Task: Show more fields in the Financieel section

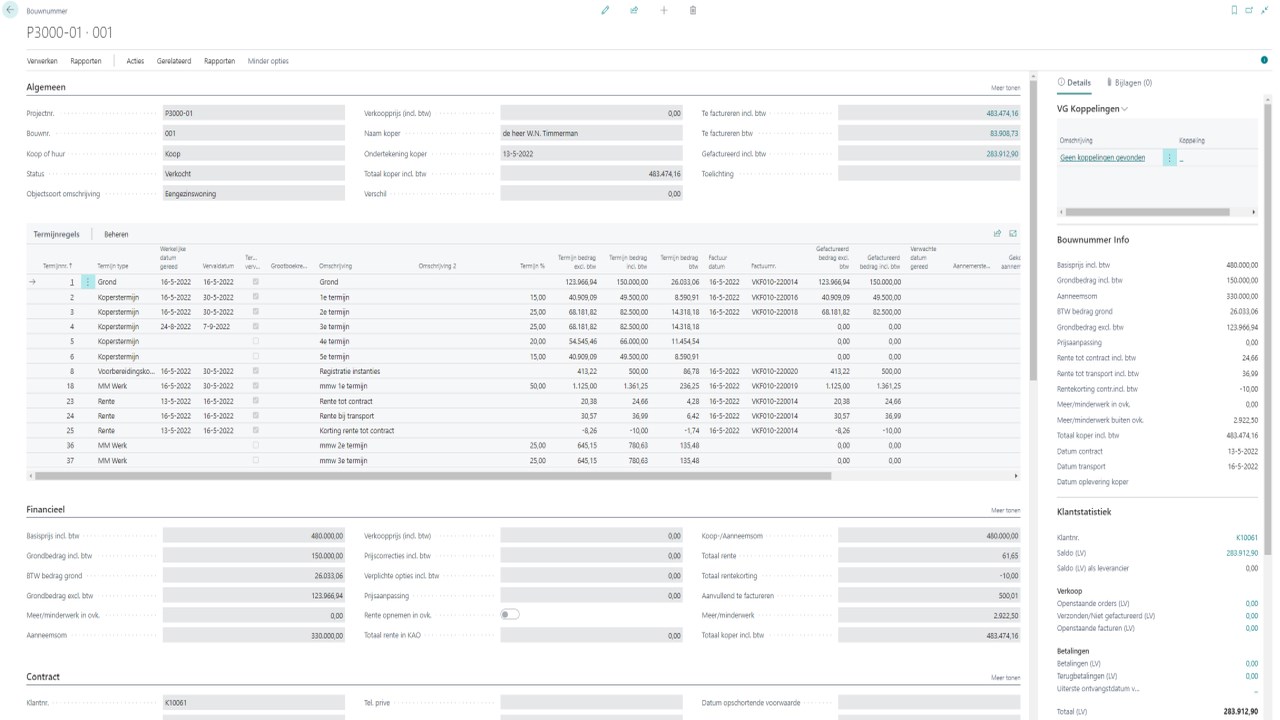Action: click(x=1005, y=510)
